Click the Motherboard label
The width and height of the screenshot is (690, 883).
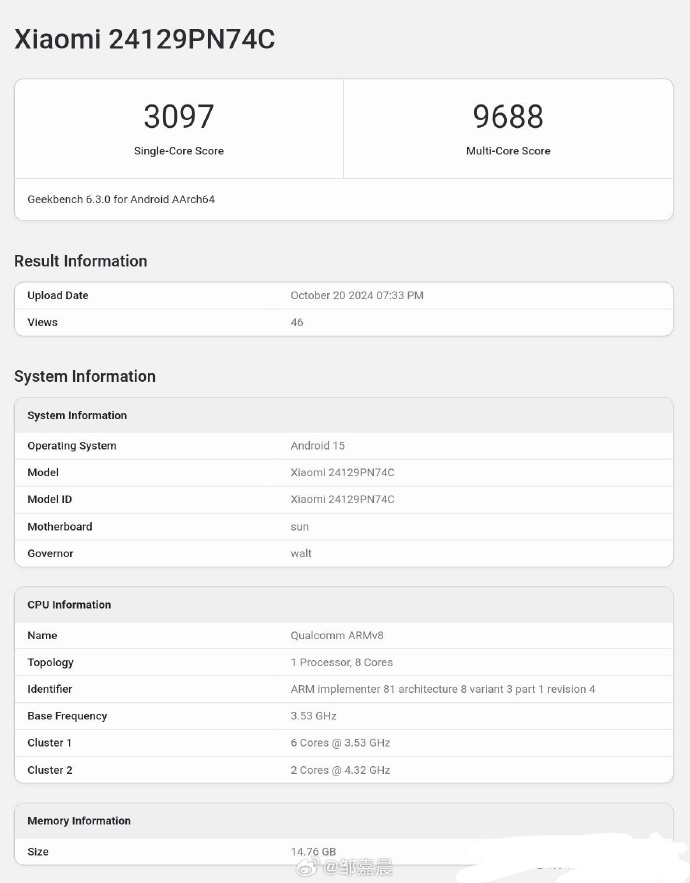click(x=60, y=527)
